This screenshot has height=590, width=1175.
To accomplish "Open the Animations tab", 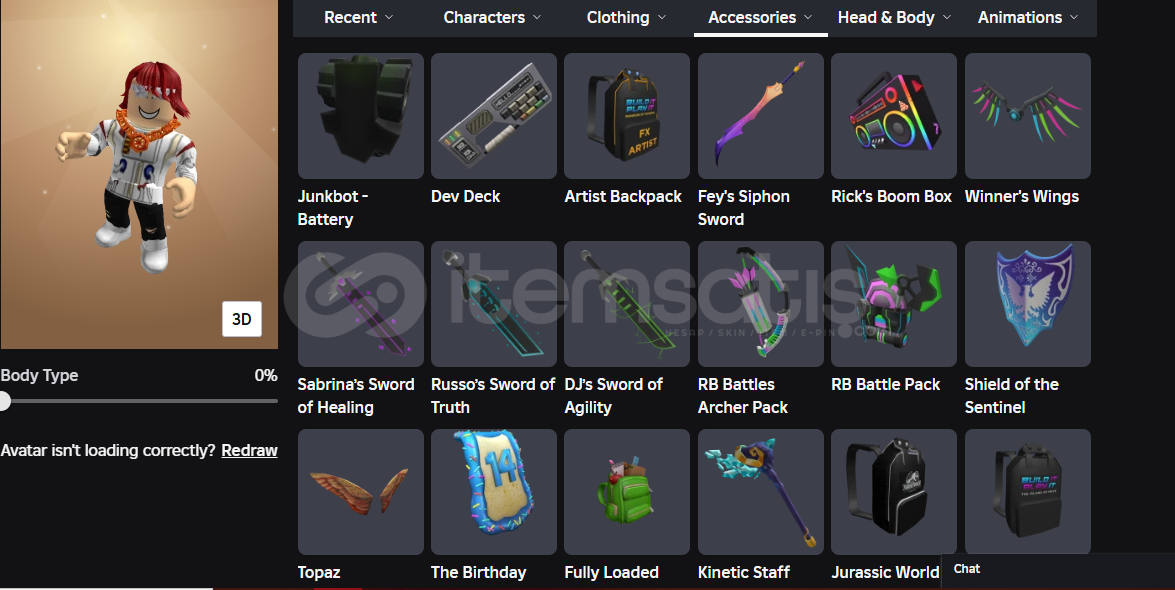I will pyautogui.click(x=1028, y=17).
